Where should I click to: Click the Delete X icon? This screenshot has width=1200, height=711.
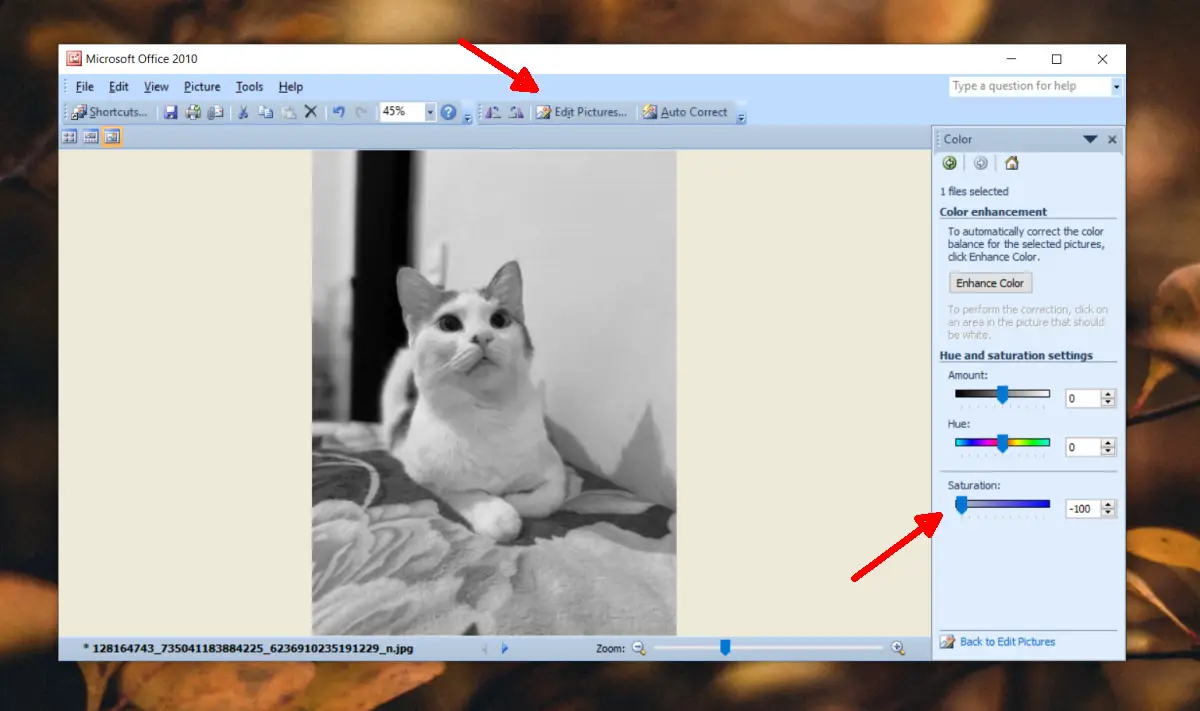[x=310, y=112]
